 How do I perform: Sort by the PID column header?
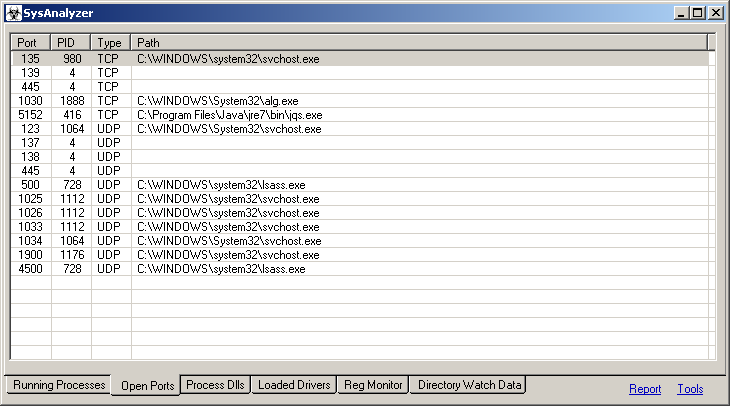pyautogui.click(x=71, y=43)
